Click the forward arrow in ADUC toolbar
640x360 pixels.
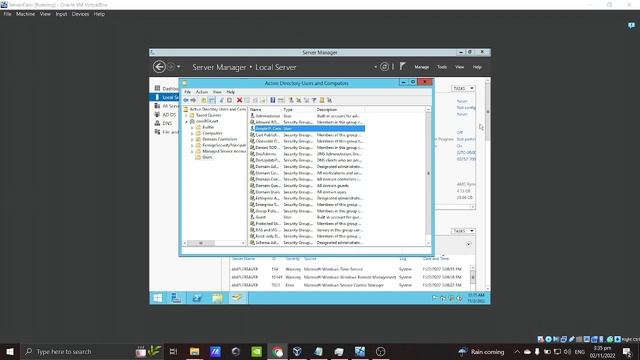point(193,100)
